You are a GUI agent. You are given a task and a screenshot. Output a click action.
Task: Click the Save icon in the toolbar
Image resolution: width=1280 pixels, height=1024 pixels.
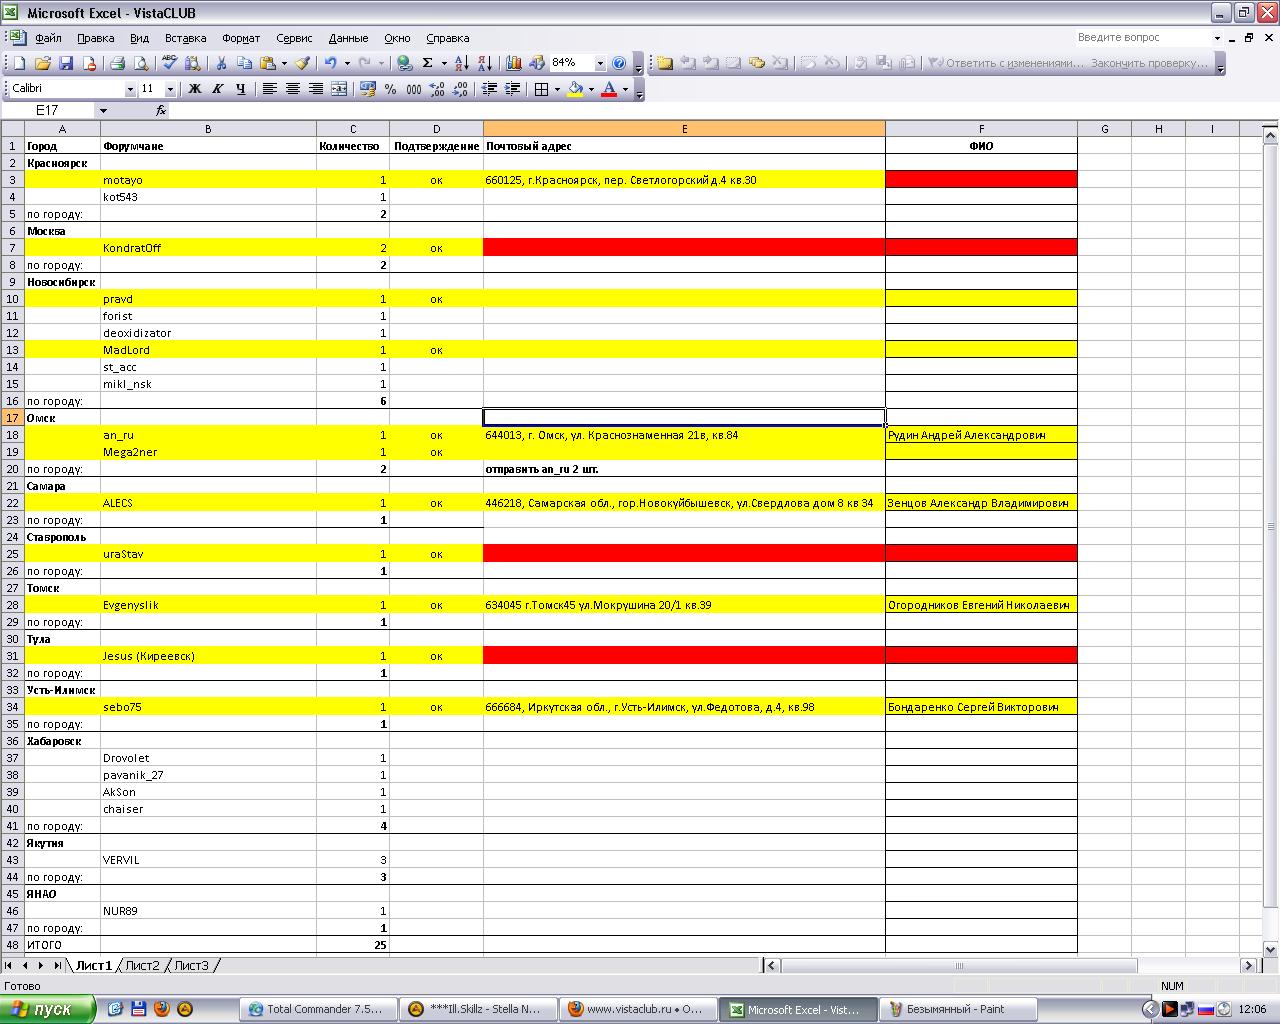click(66, 63)
